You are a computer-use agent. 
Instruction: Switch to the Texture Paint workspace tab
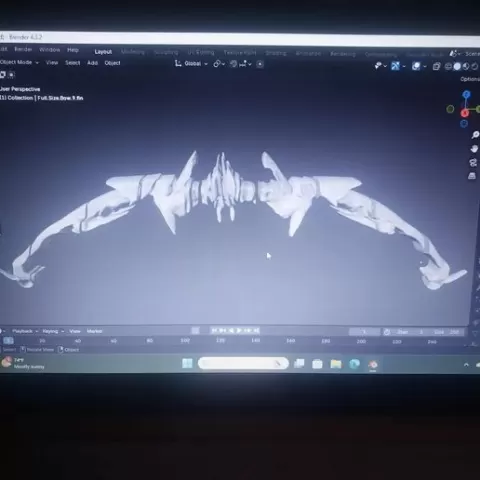(240, 53)
